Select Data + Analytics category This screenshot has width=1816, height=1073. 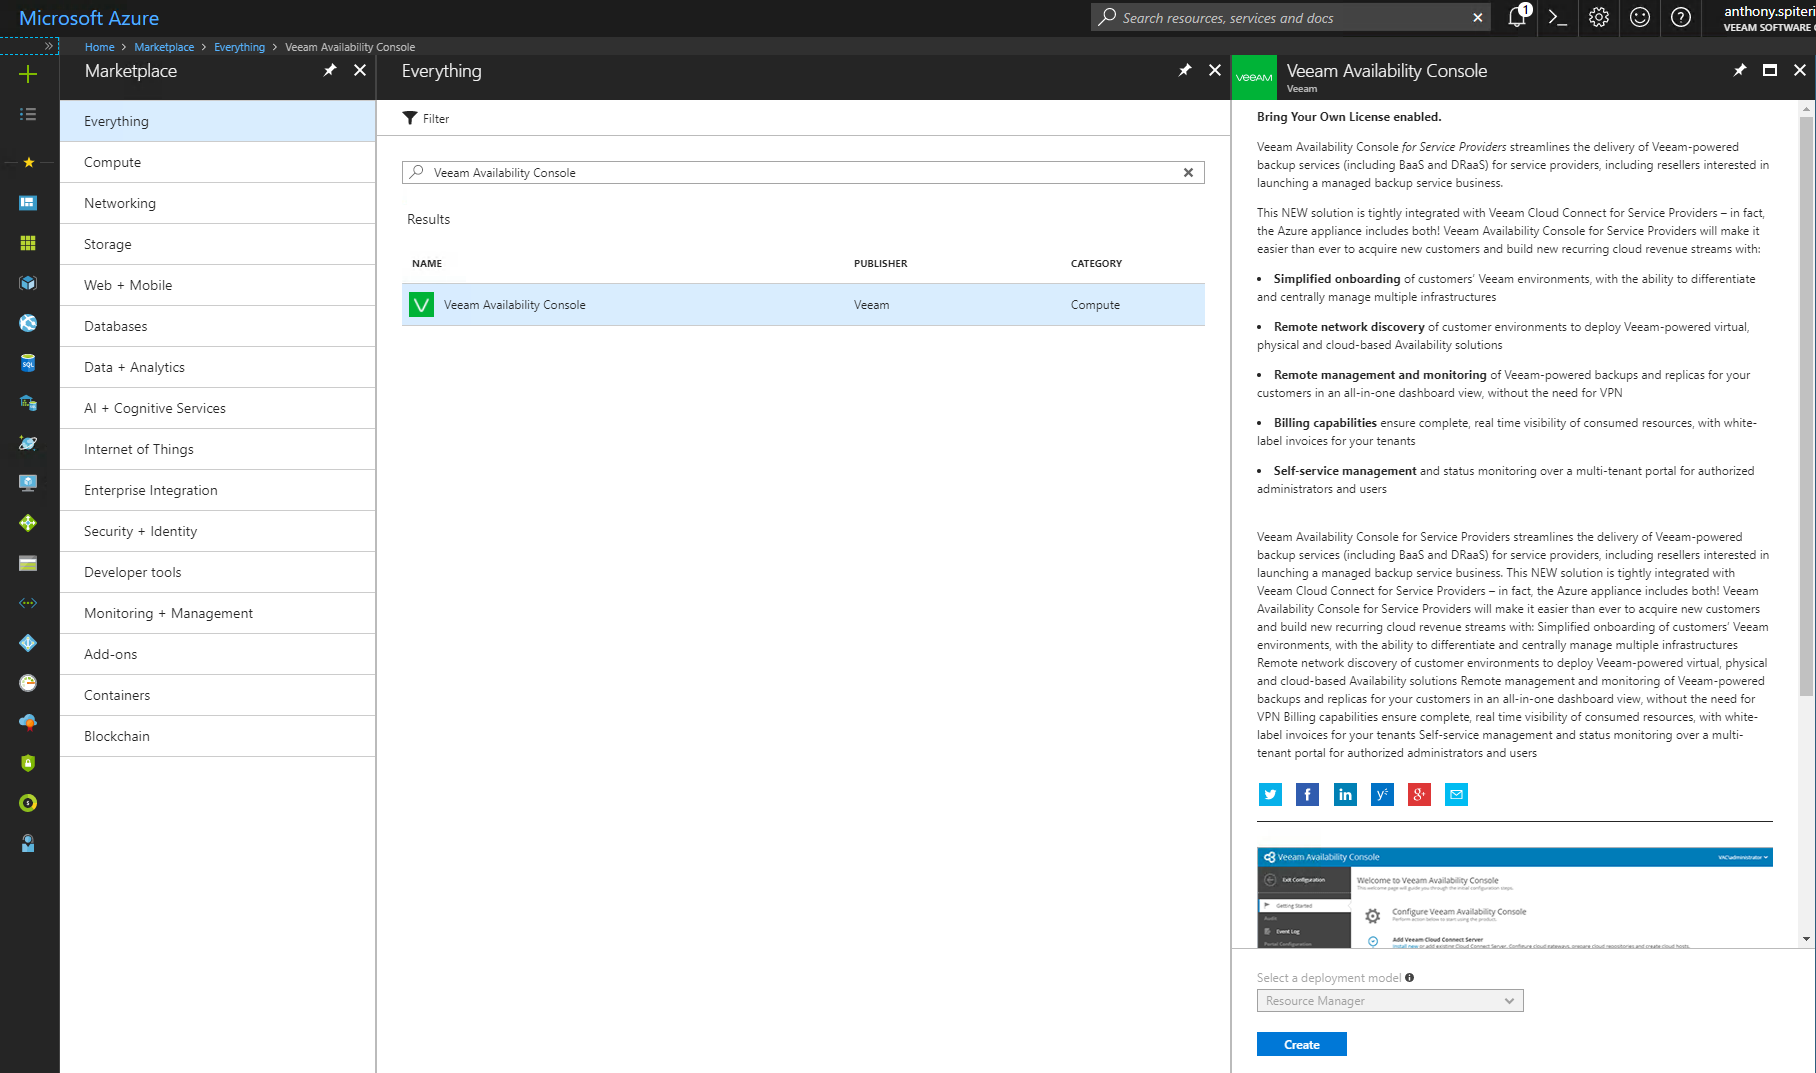click(218, 367)
